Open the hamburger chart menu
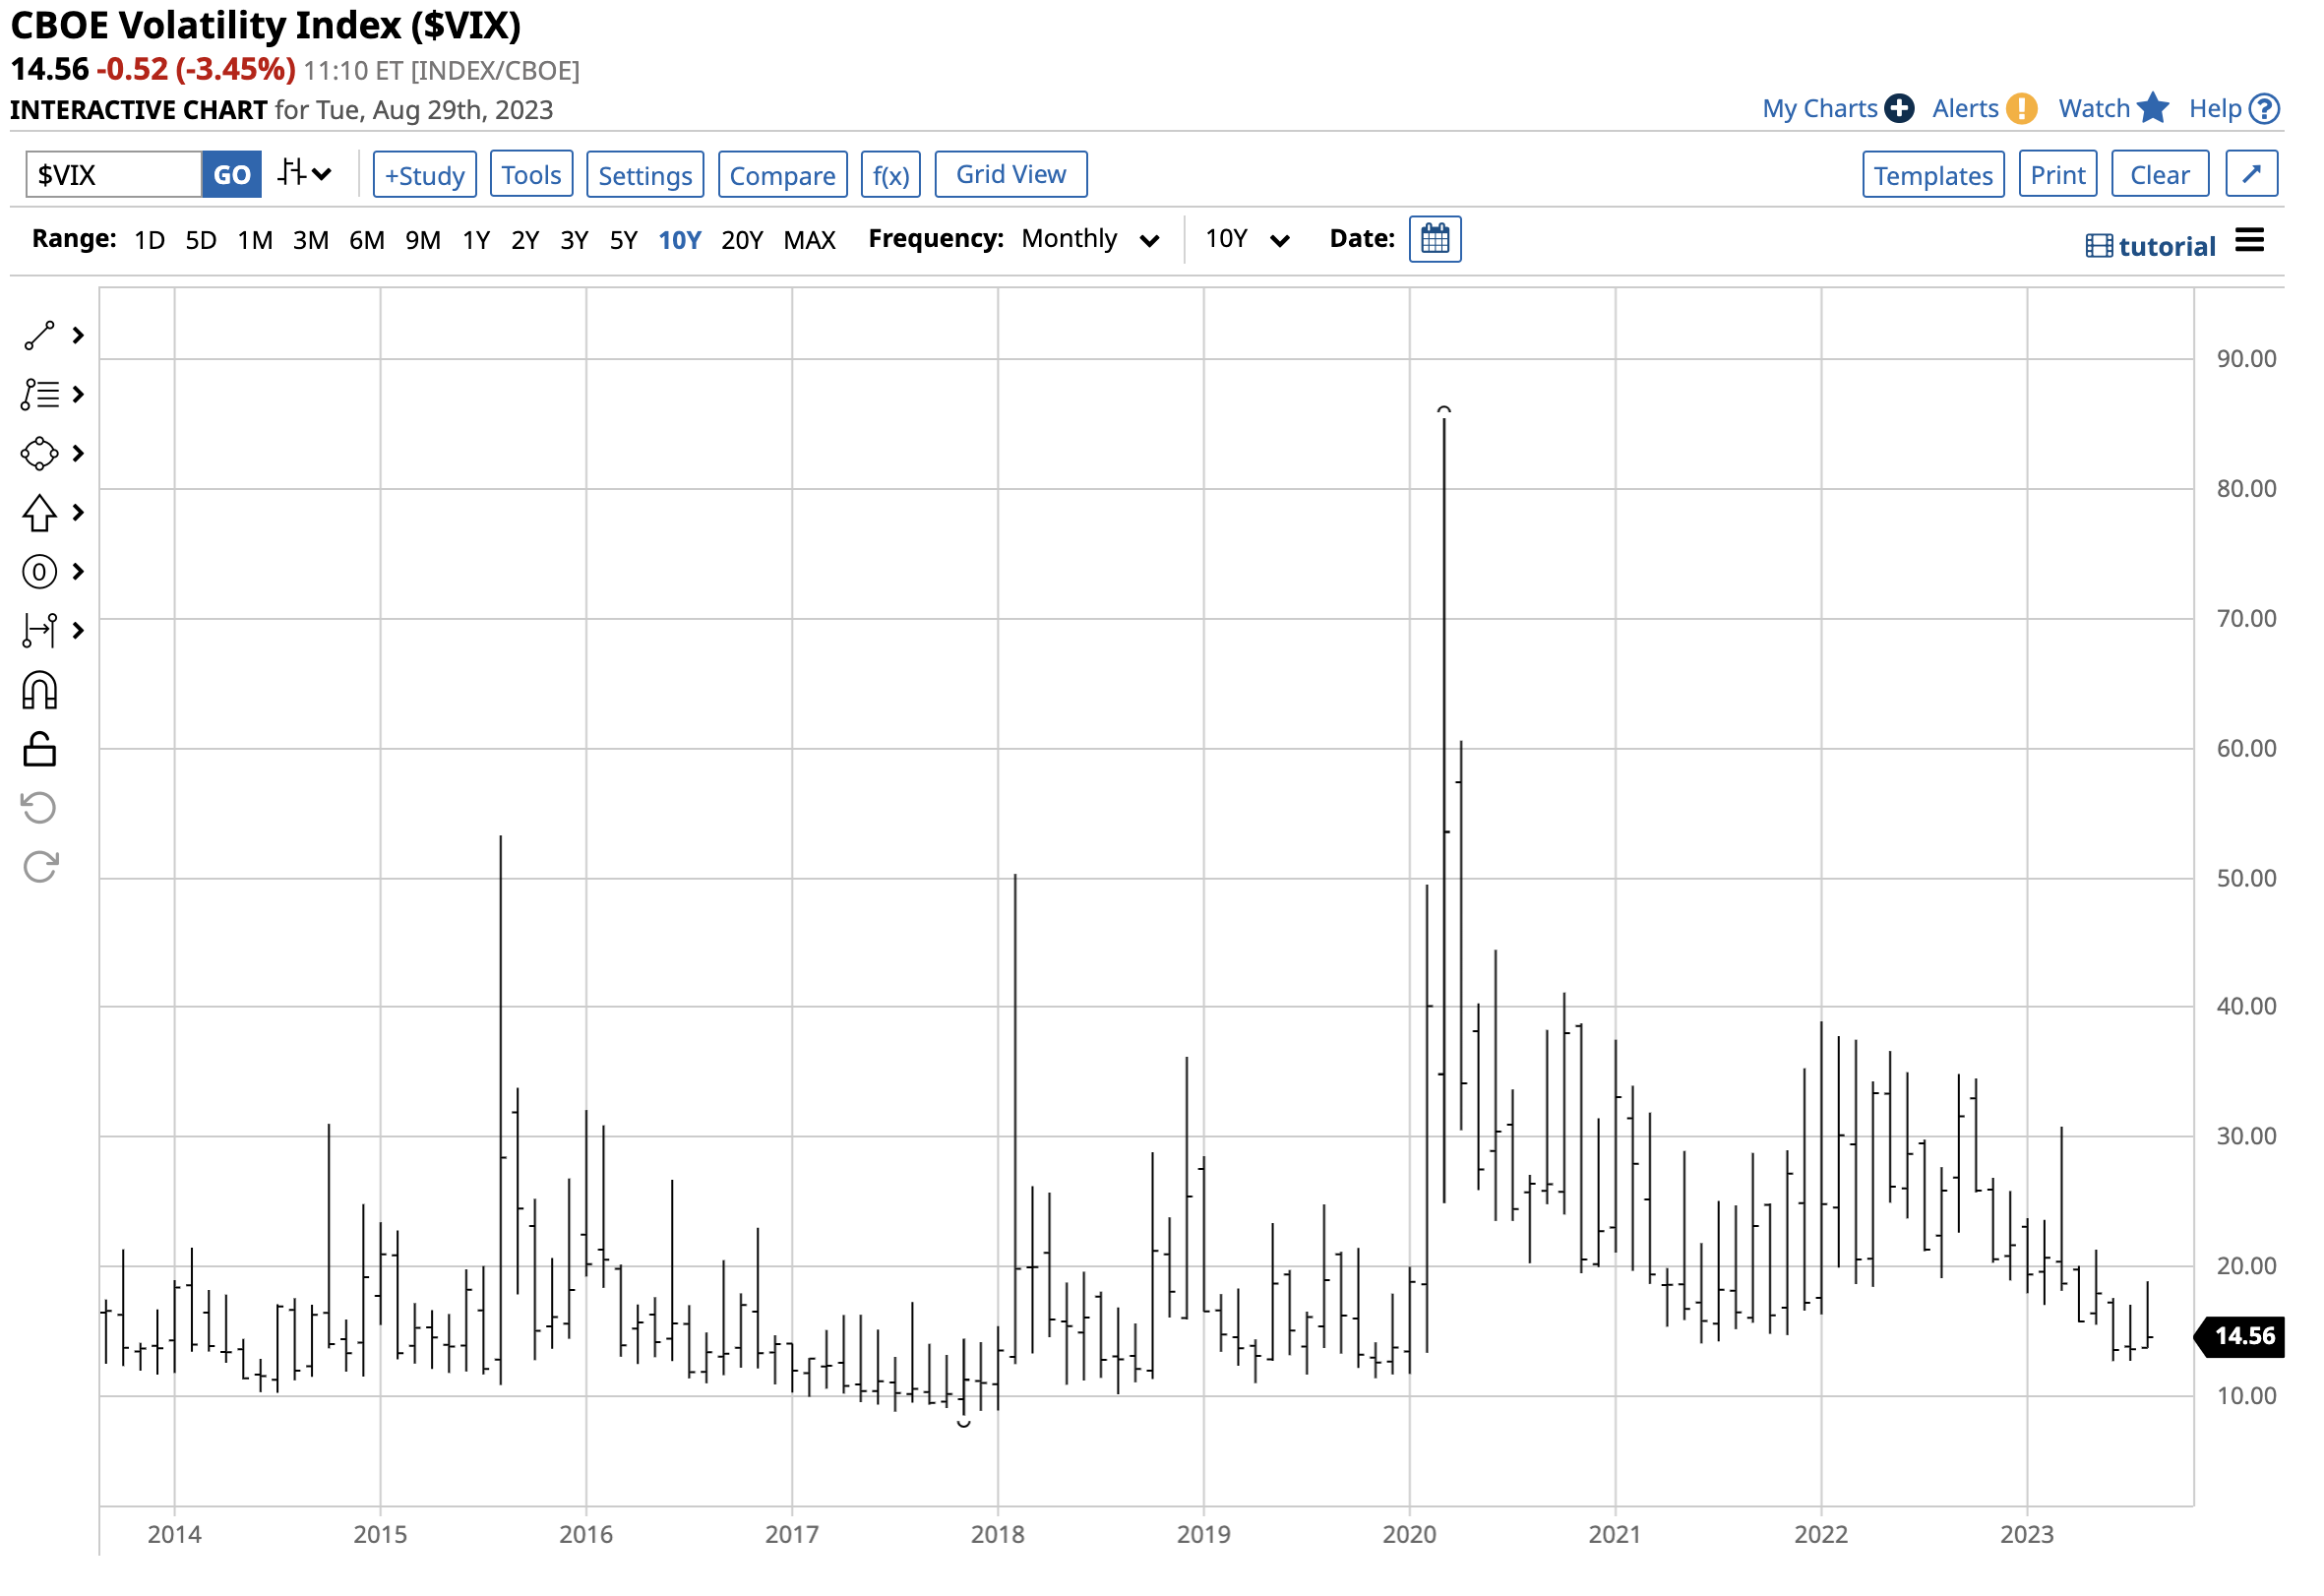This screenshot has height=1596, width=2324. click(2251, 241)
